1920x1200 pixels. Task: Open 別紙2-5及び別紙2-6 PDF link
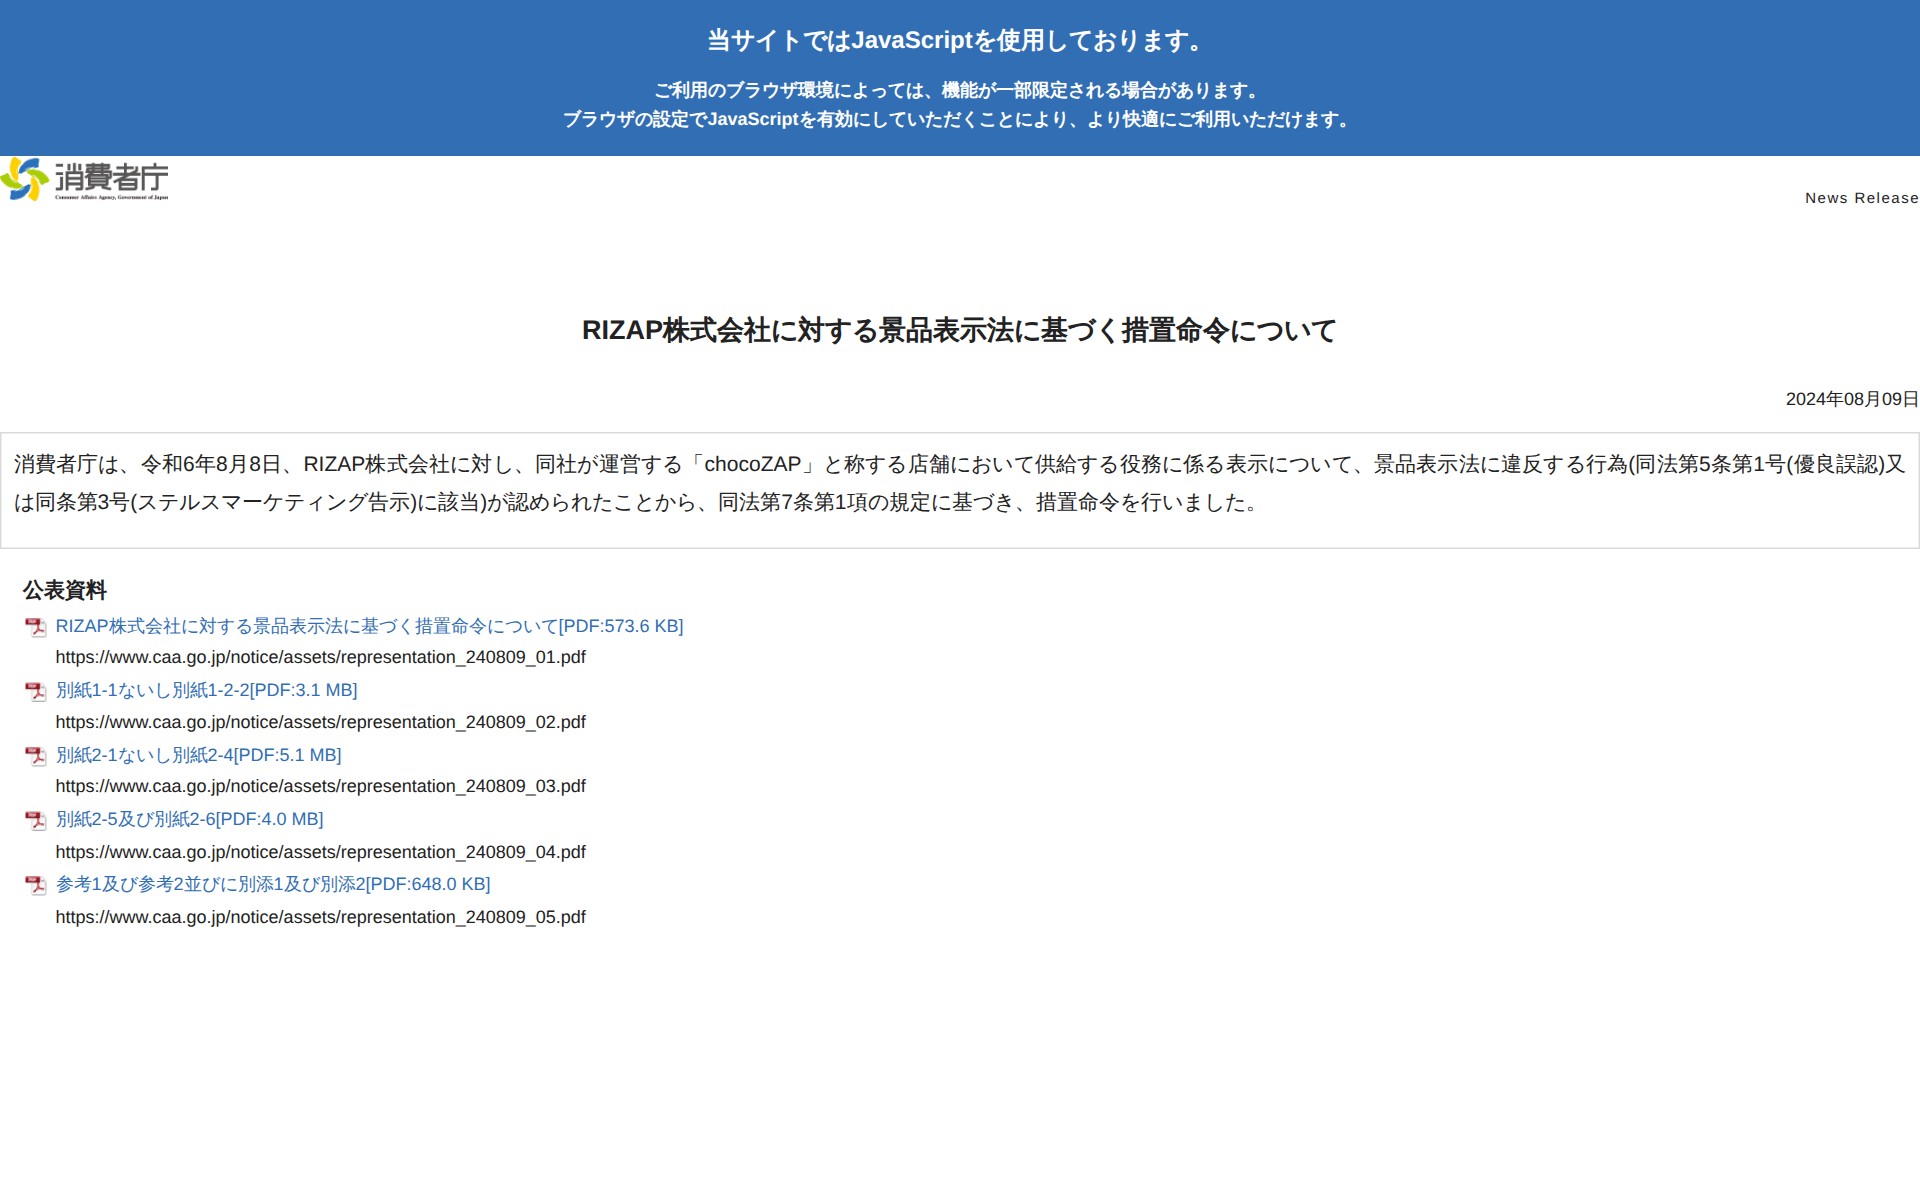click(189, 819)
